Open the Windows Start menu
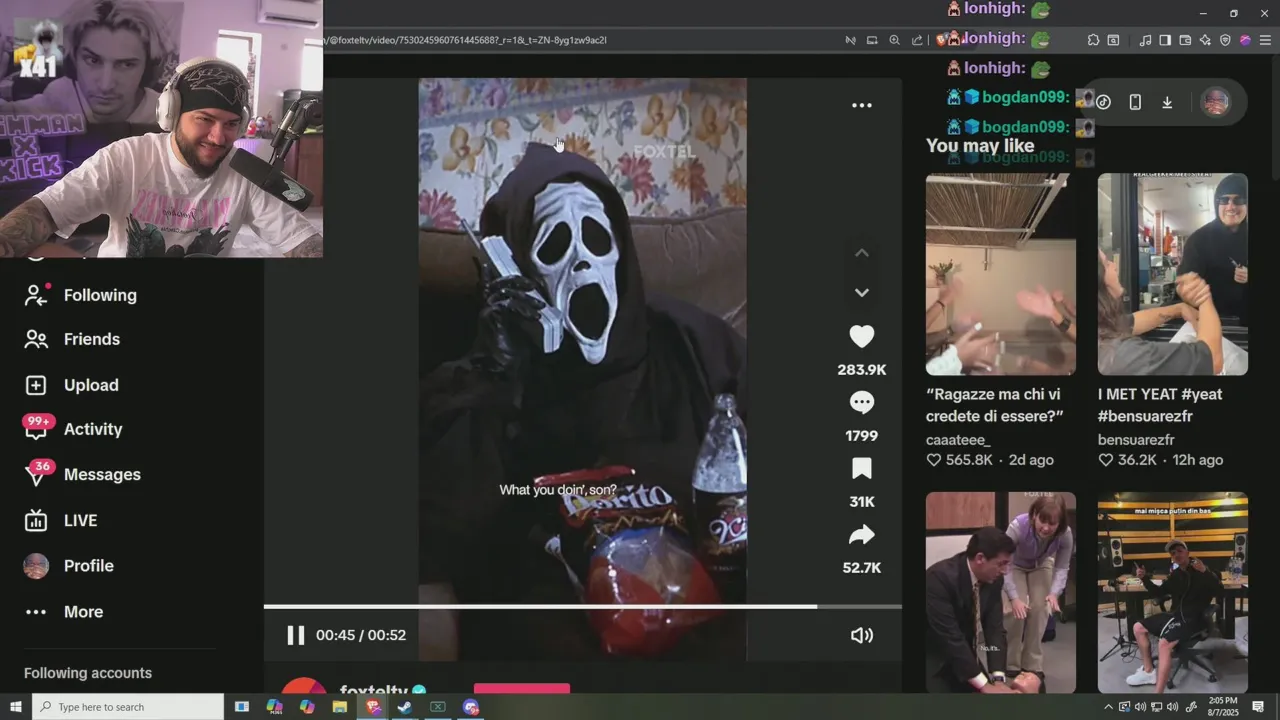1280x720 pixels. (16, 707)
